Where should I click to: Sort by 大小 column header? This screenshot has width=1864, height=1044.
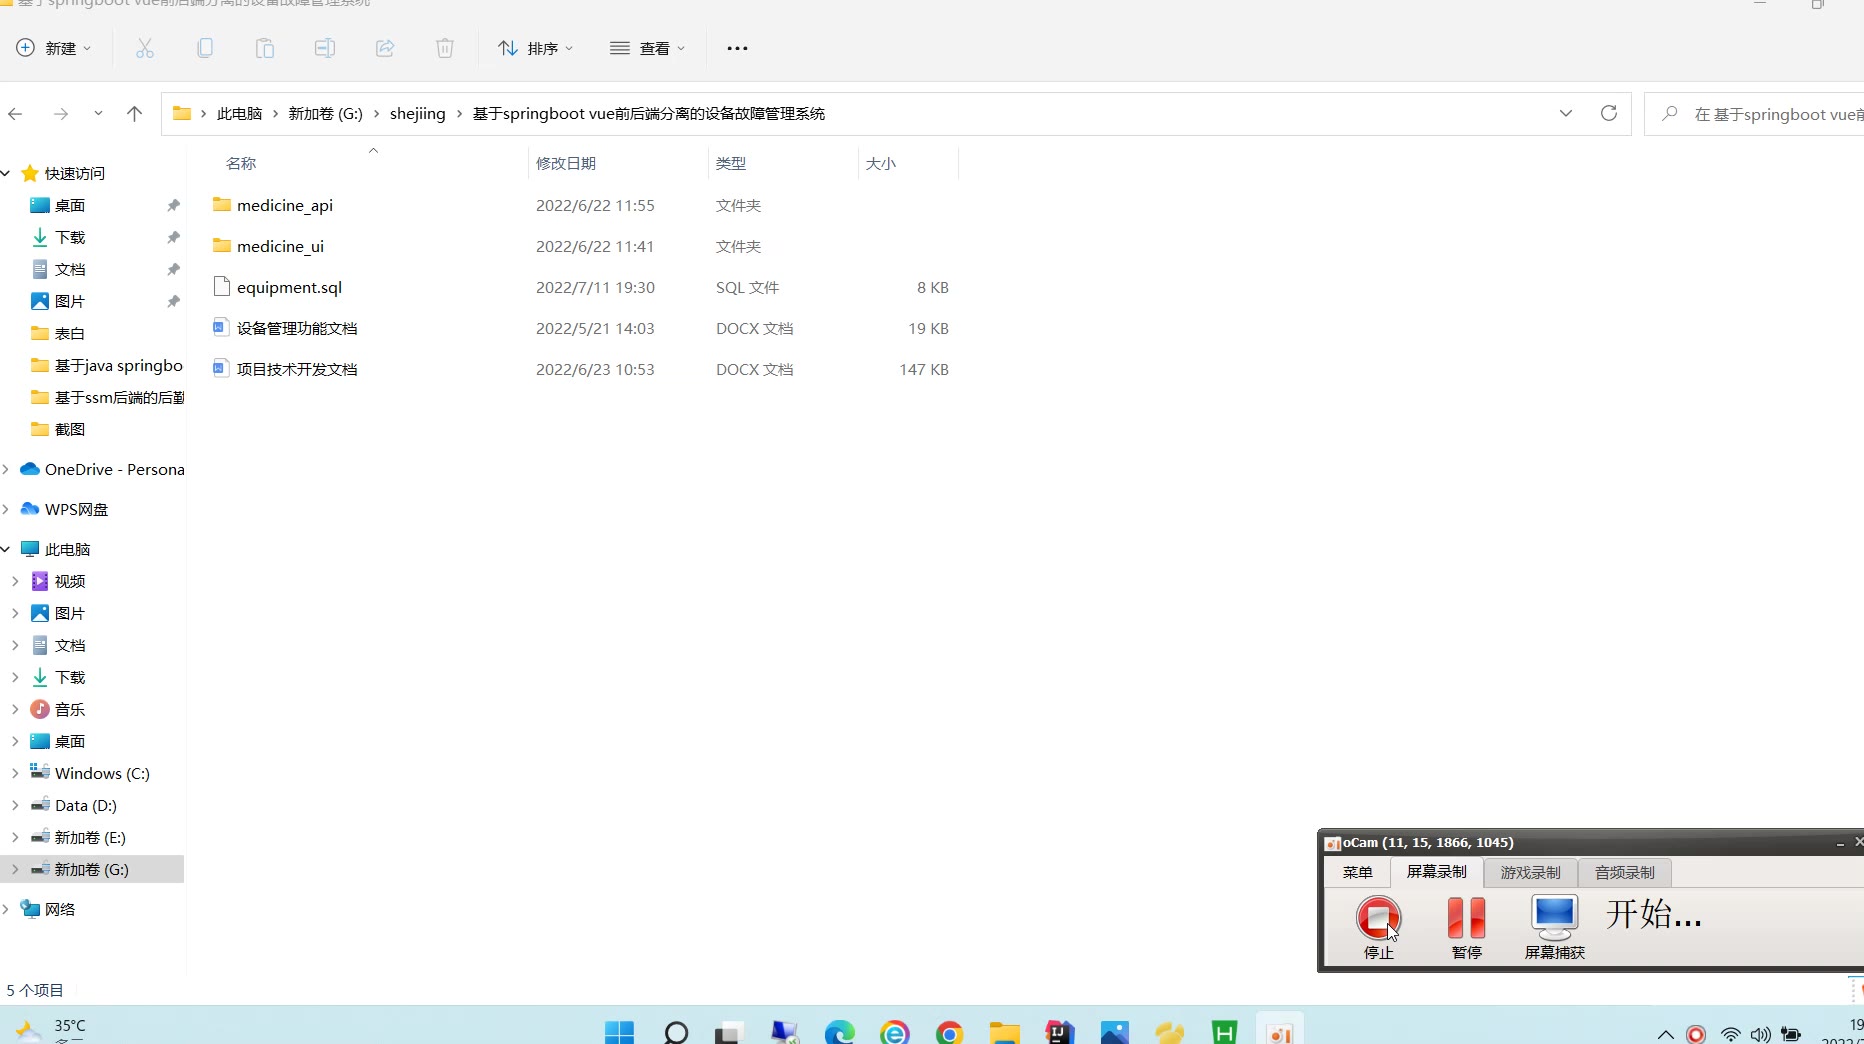pyautogui.click(x=881, y=163)
